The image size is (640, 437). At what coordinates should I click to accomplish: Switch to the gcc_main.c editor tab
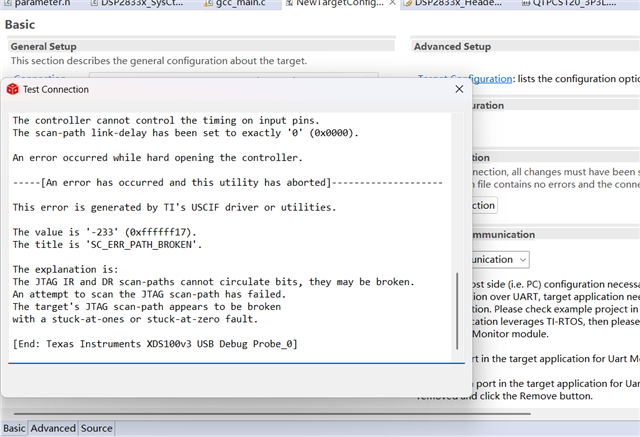point(236,3)
